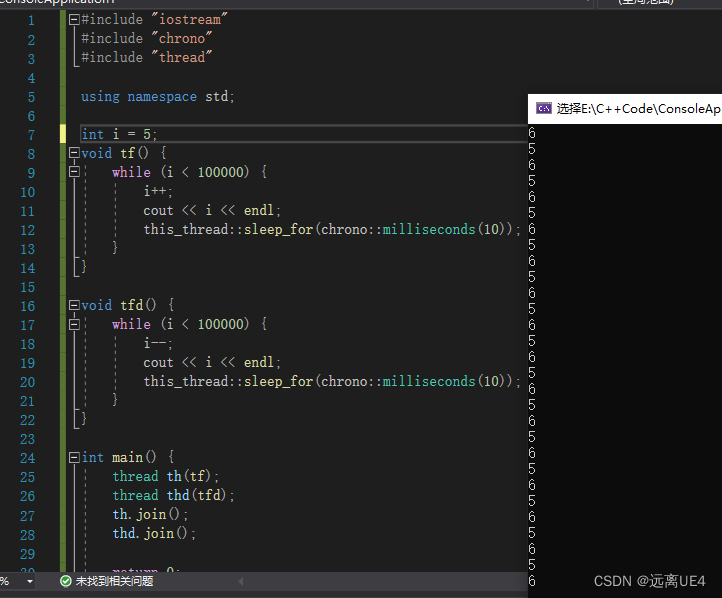
Task: Click the "chrono" include text
Action: pyautogui.click(x=181, y=38)
